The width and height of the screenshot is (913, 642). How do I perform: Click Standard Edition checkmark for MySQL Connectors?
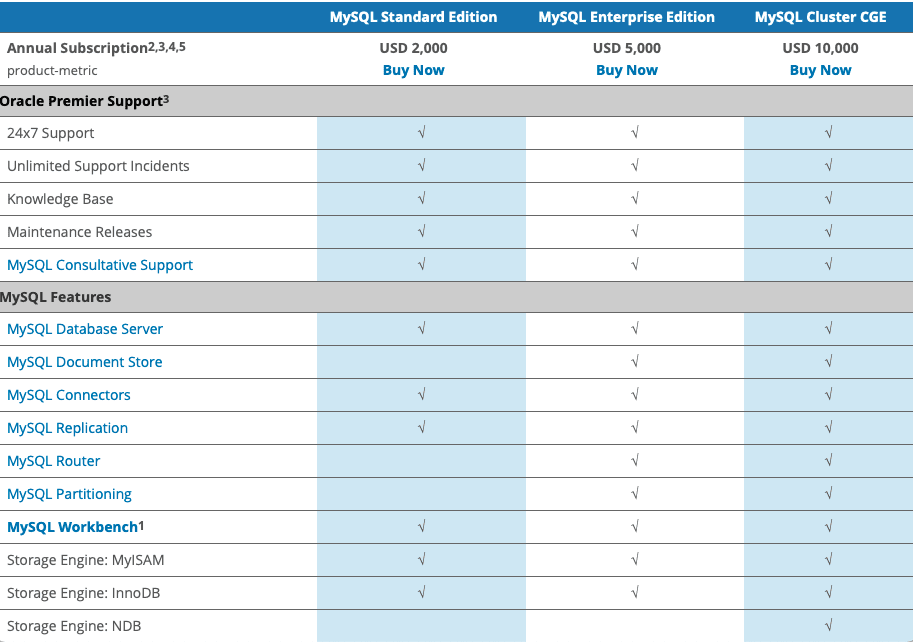pos(422,395)
